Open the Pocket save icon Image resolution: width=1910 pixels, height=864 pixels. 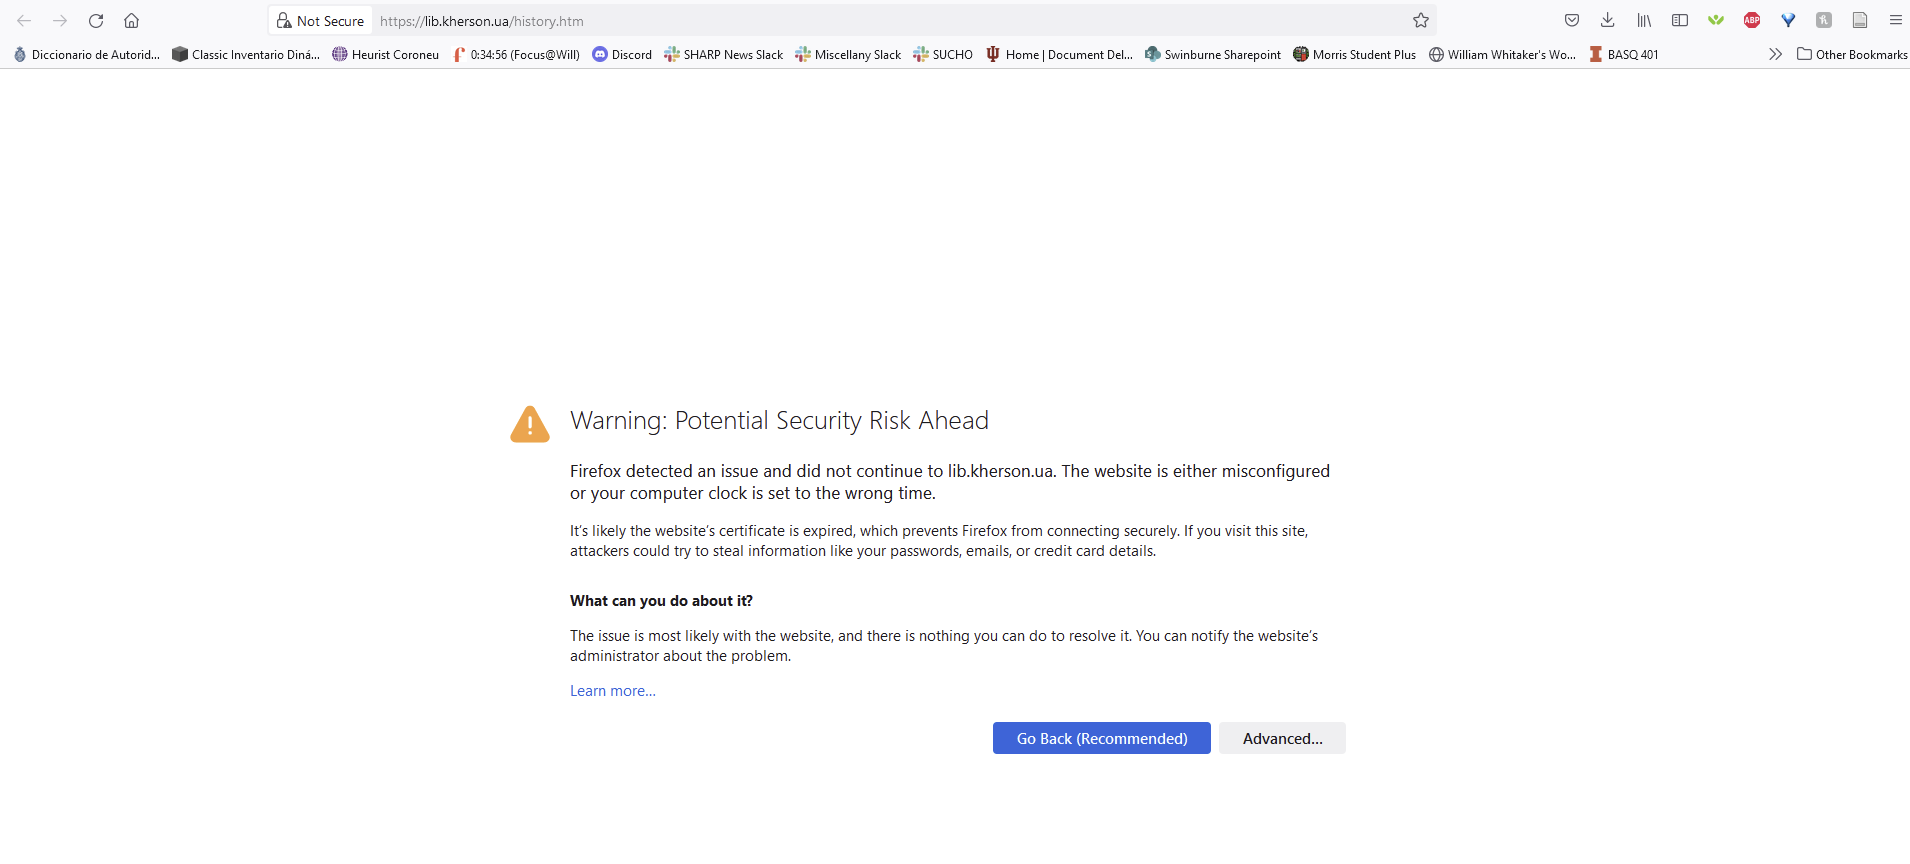coord(1572,20)
